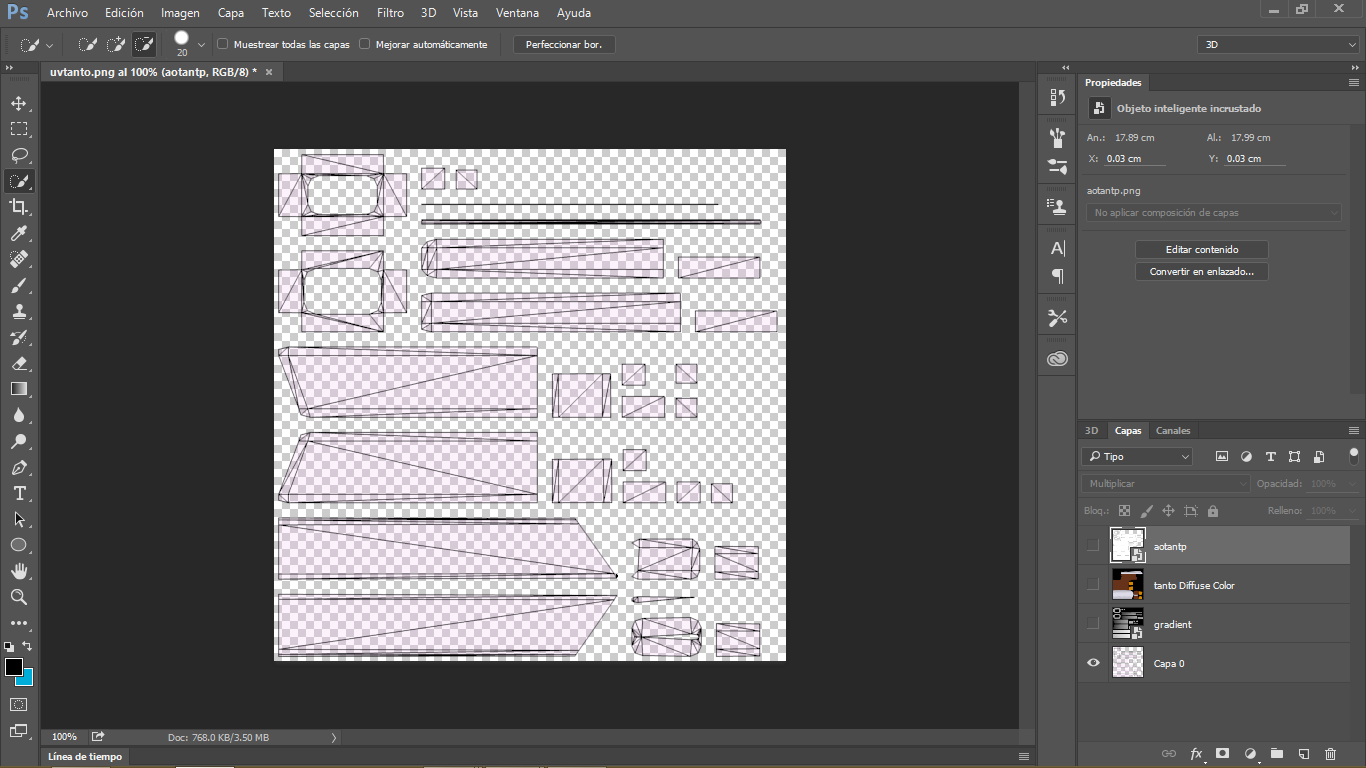The width and height of the screenshot is (1366, 768).
Task: Show the tanto Diffuse Color layer
Action: 1093,585
